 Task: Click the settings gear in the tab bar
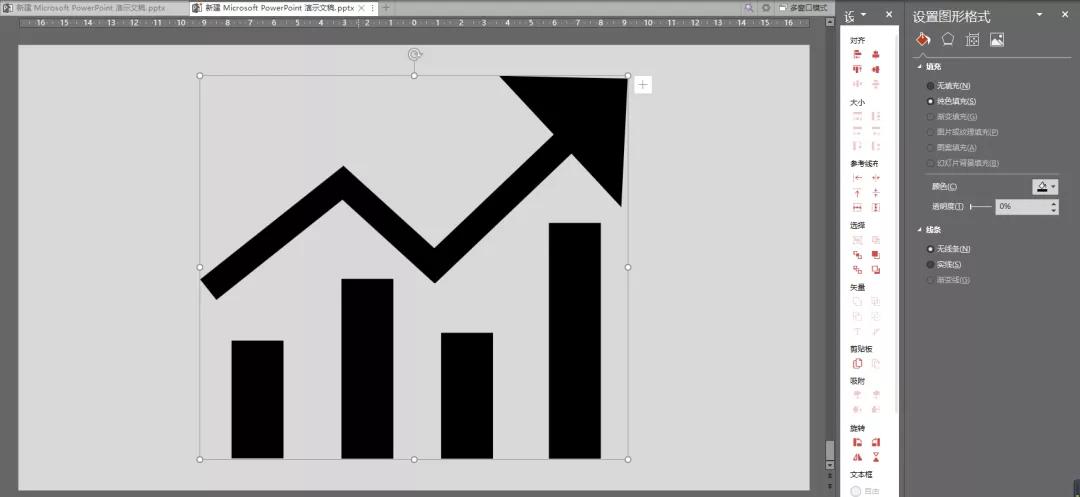[x=765, y=8]
